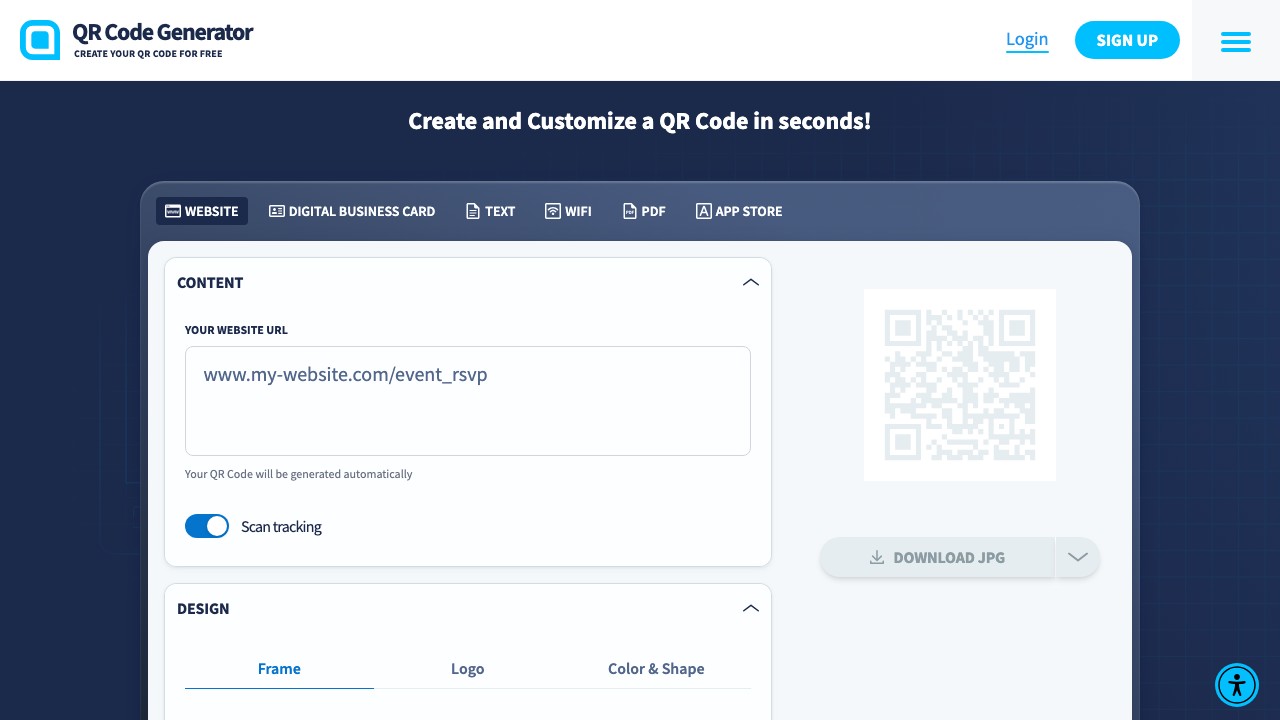Select the Frame tab

click(x=279, y=668)
